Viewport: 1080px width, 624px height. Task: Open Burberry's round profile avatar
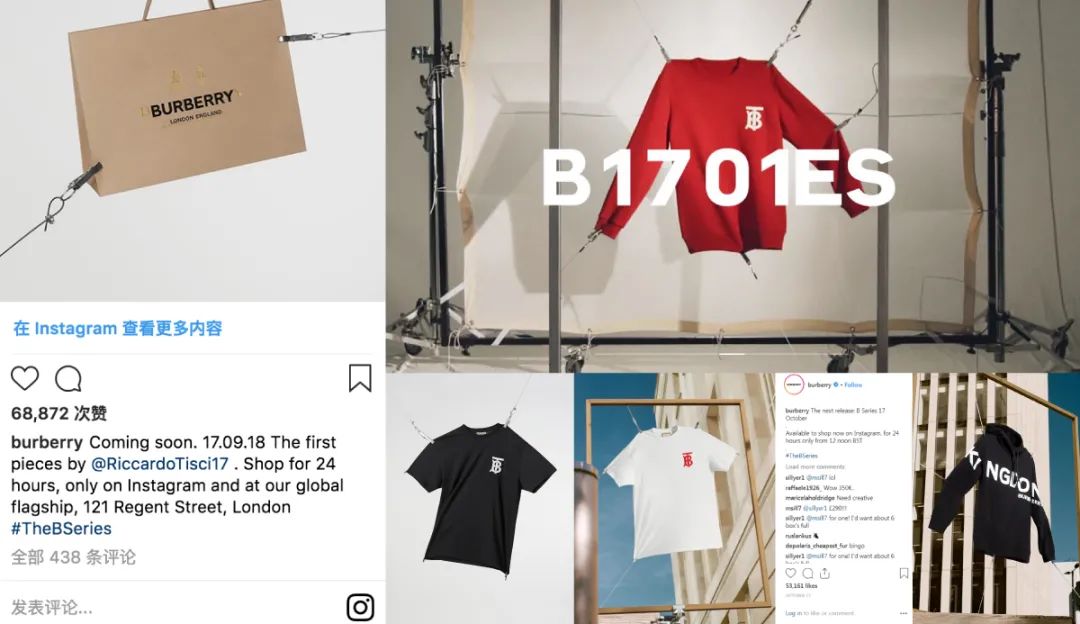[x=794, y=385]
